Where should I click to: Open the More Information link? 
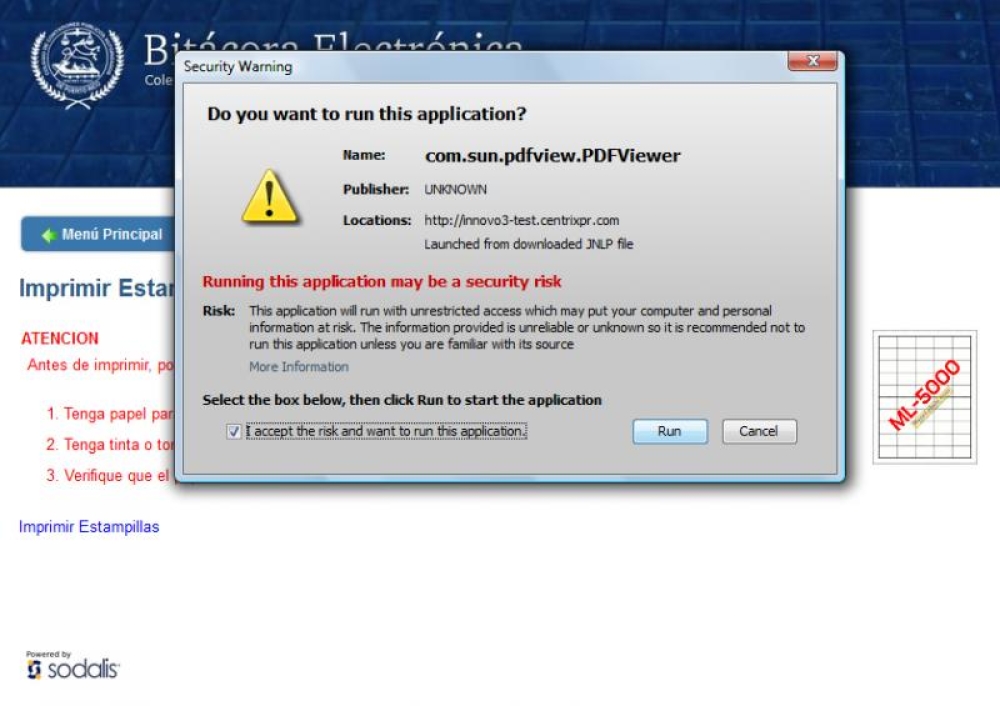298,367
